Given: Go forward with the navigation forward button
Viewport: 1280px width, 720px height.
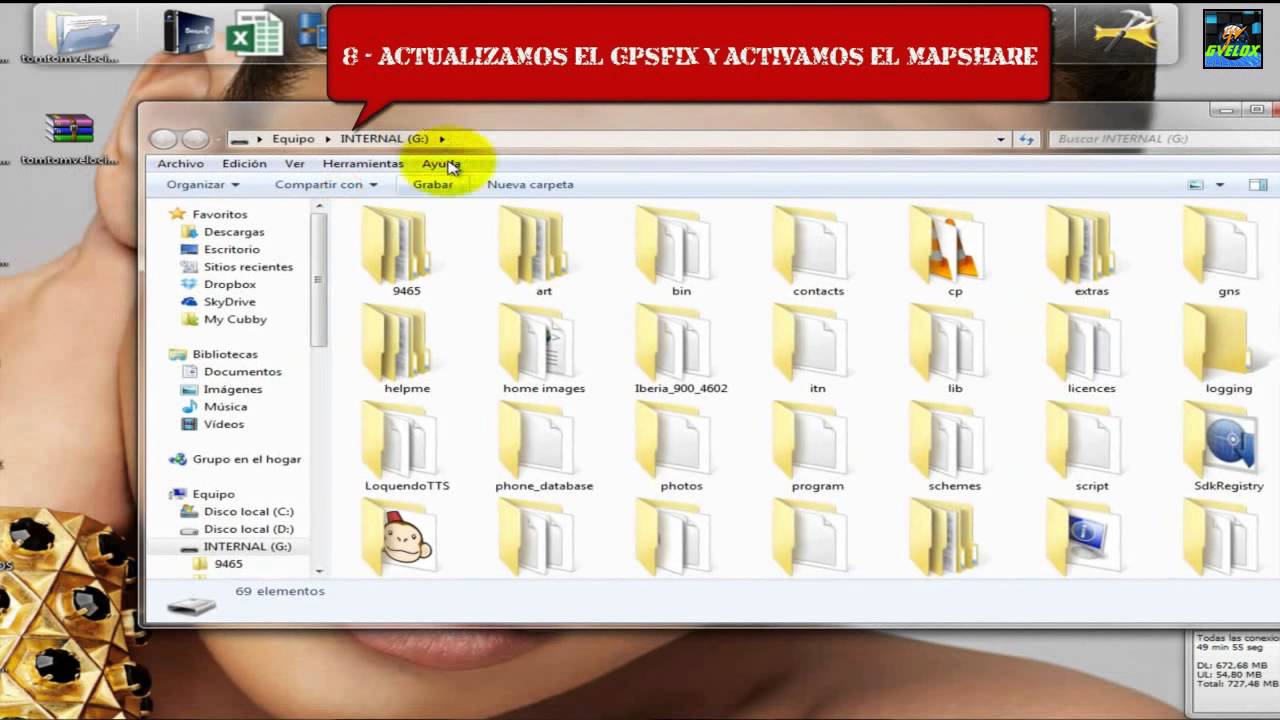Looking at the screenshot, I should point(195,139).
